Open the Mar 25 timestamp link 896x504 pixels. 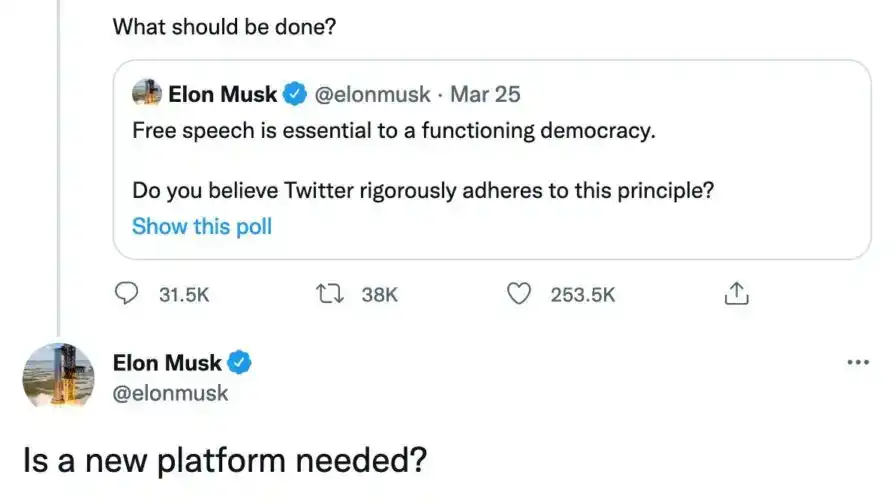485,95
